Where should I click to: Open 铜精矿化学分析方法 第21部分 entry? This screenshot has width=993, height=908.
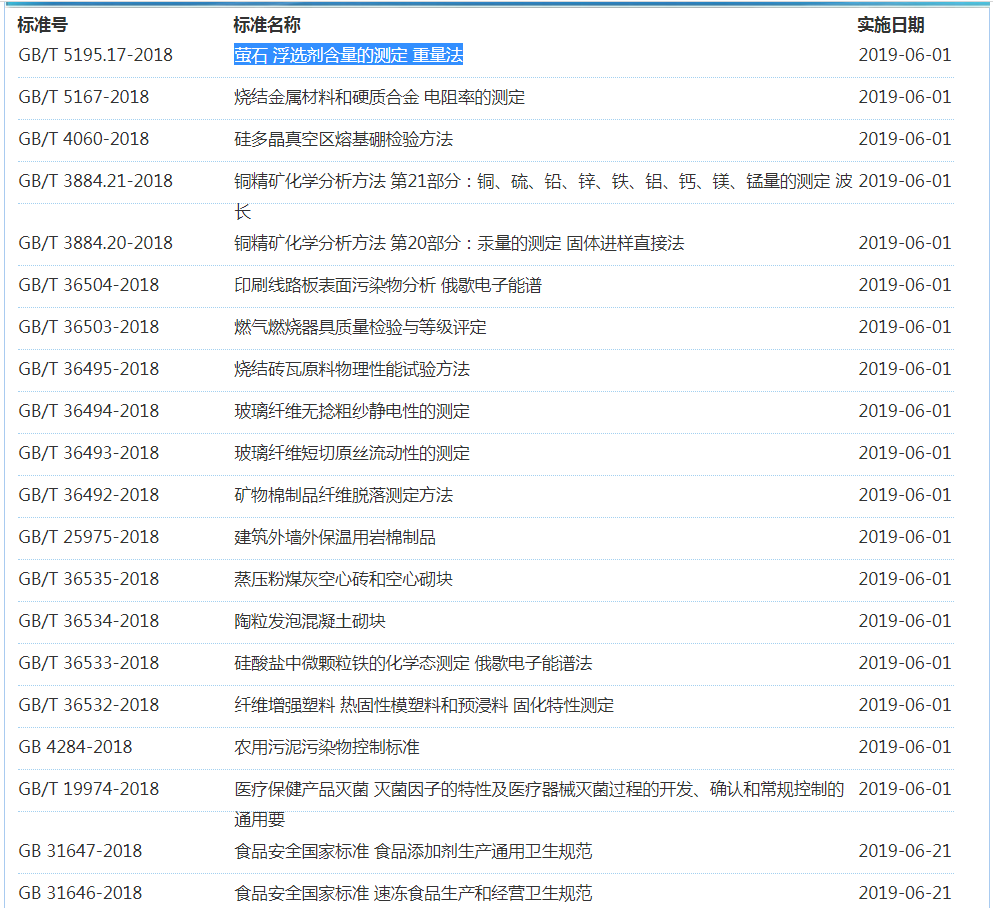(x=542, y=181)
